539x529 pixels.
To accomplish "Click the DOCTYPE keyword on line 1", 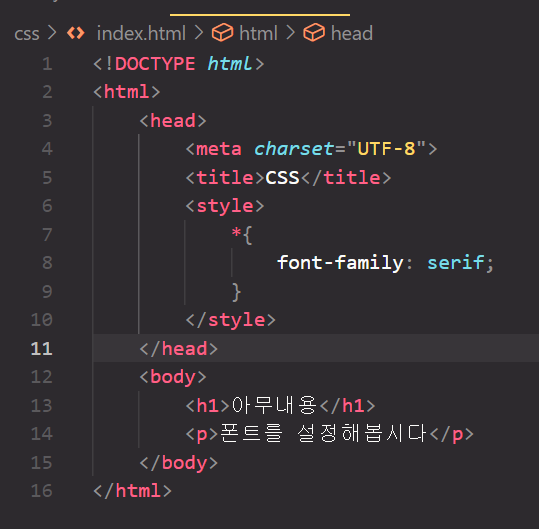I will pos(155,64).
